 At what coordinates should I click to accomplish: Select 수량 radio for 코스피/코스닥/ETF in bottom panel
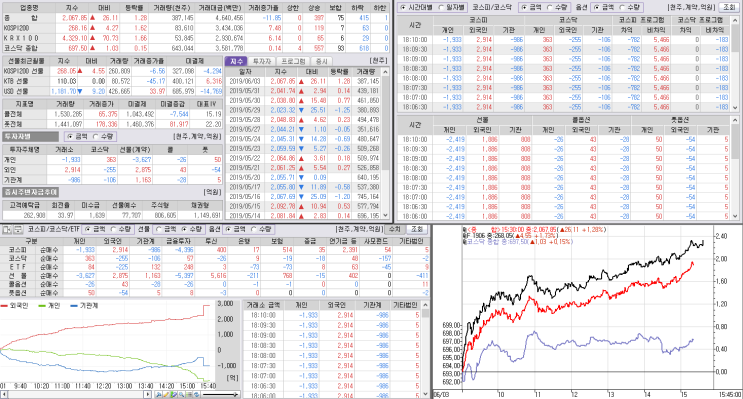pos(114,229)
